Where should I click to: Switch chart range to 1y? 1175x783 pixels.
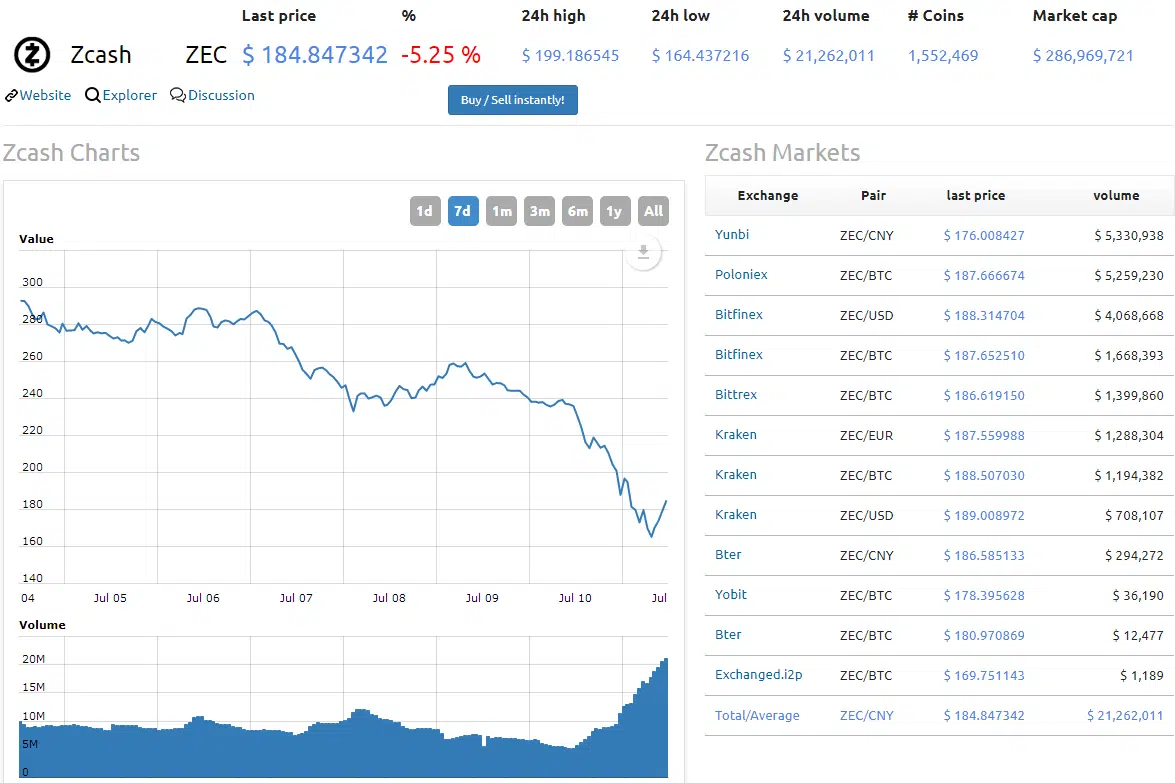point(614,211)
